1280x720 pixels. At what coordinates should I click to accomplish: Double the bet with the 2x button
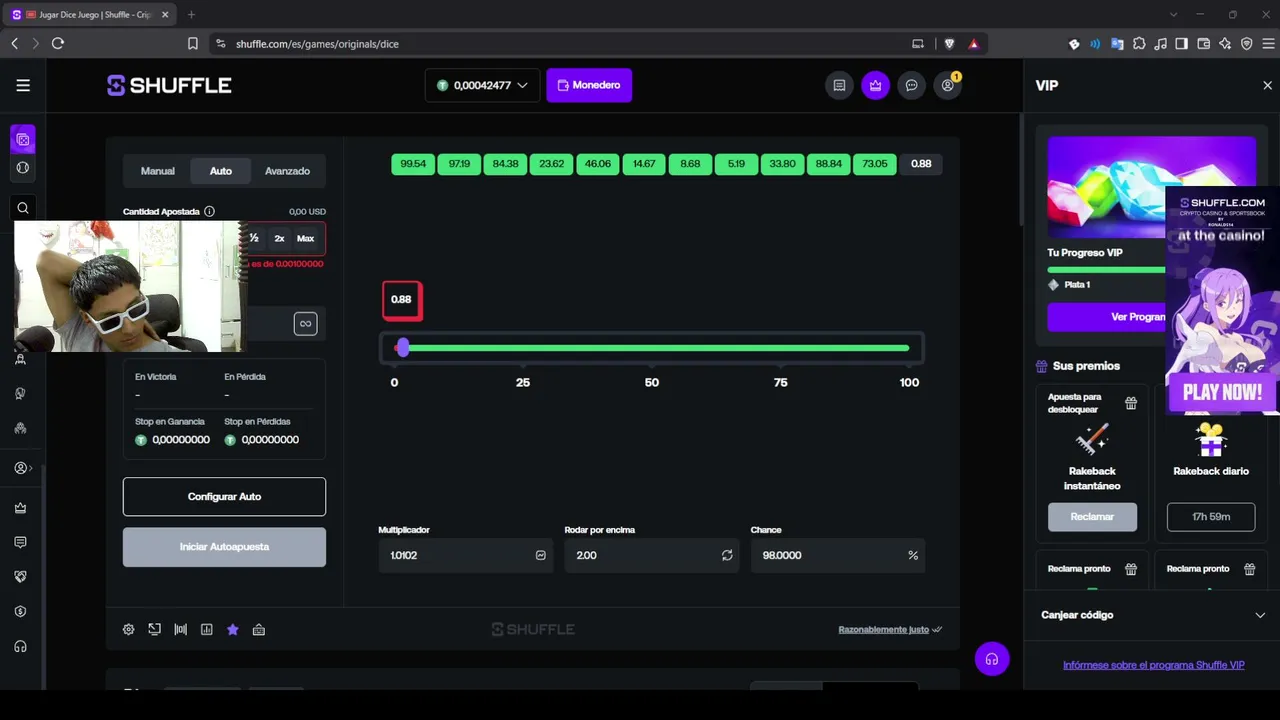(x=279, y=238)
